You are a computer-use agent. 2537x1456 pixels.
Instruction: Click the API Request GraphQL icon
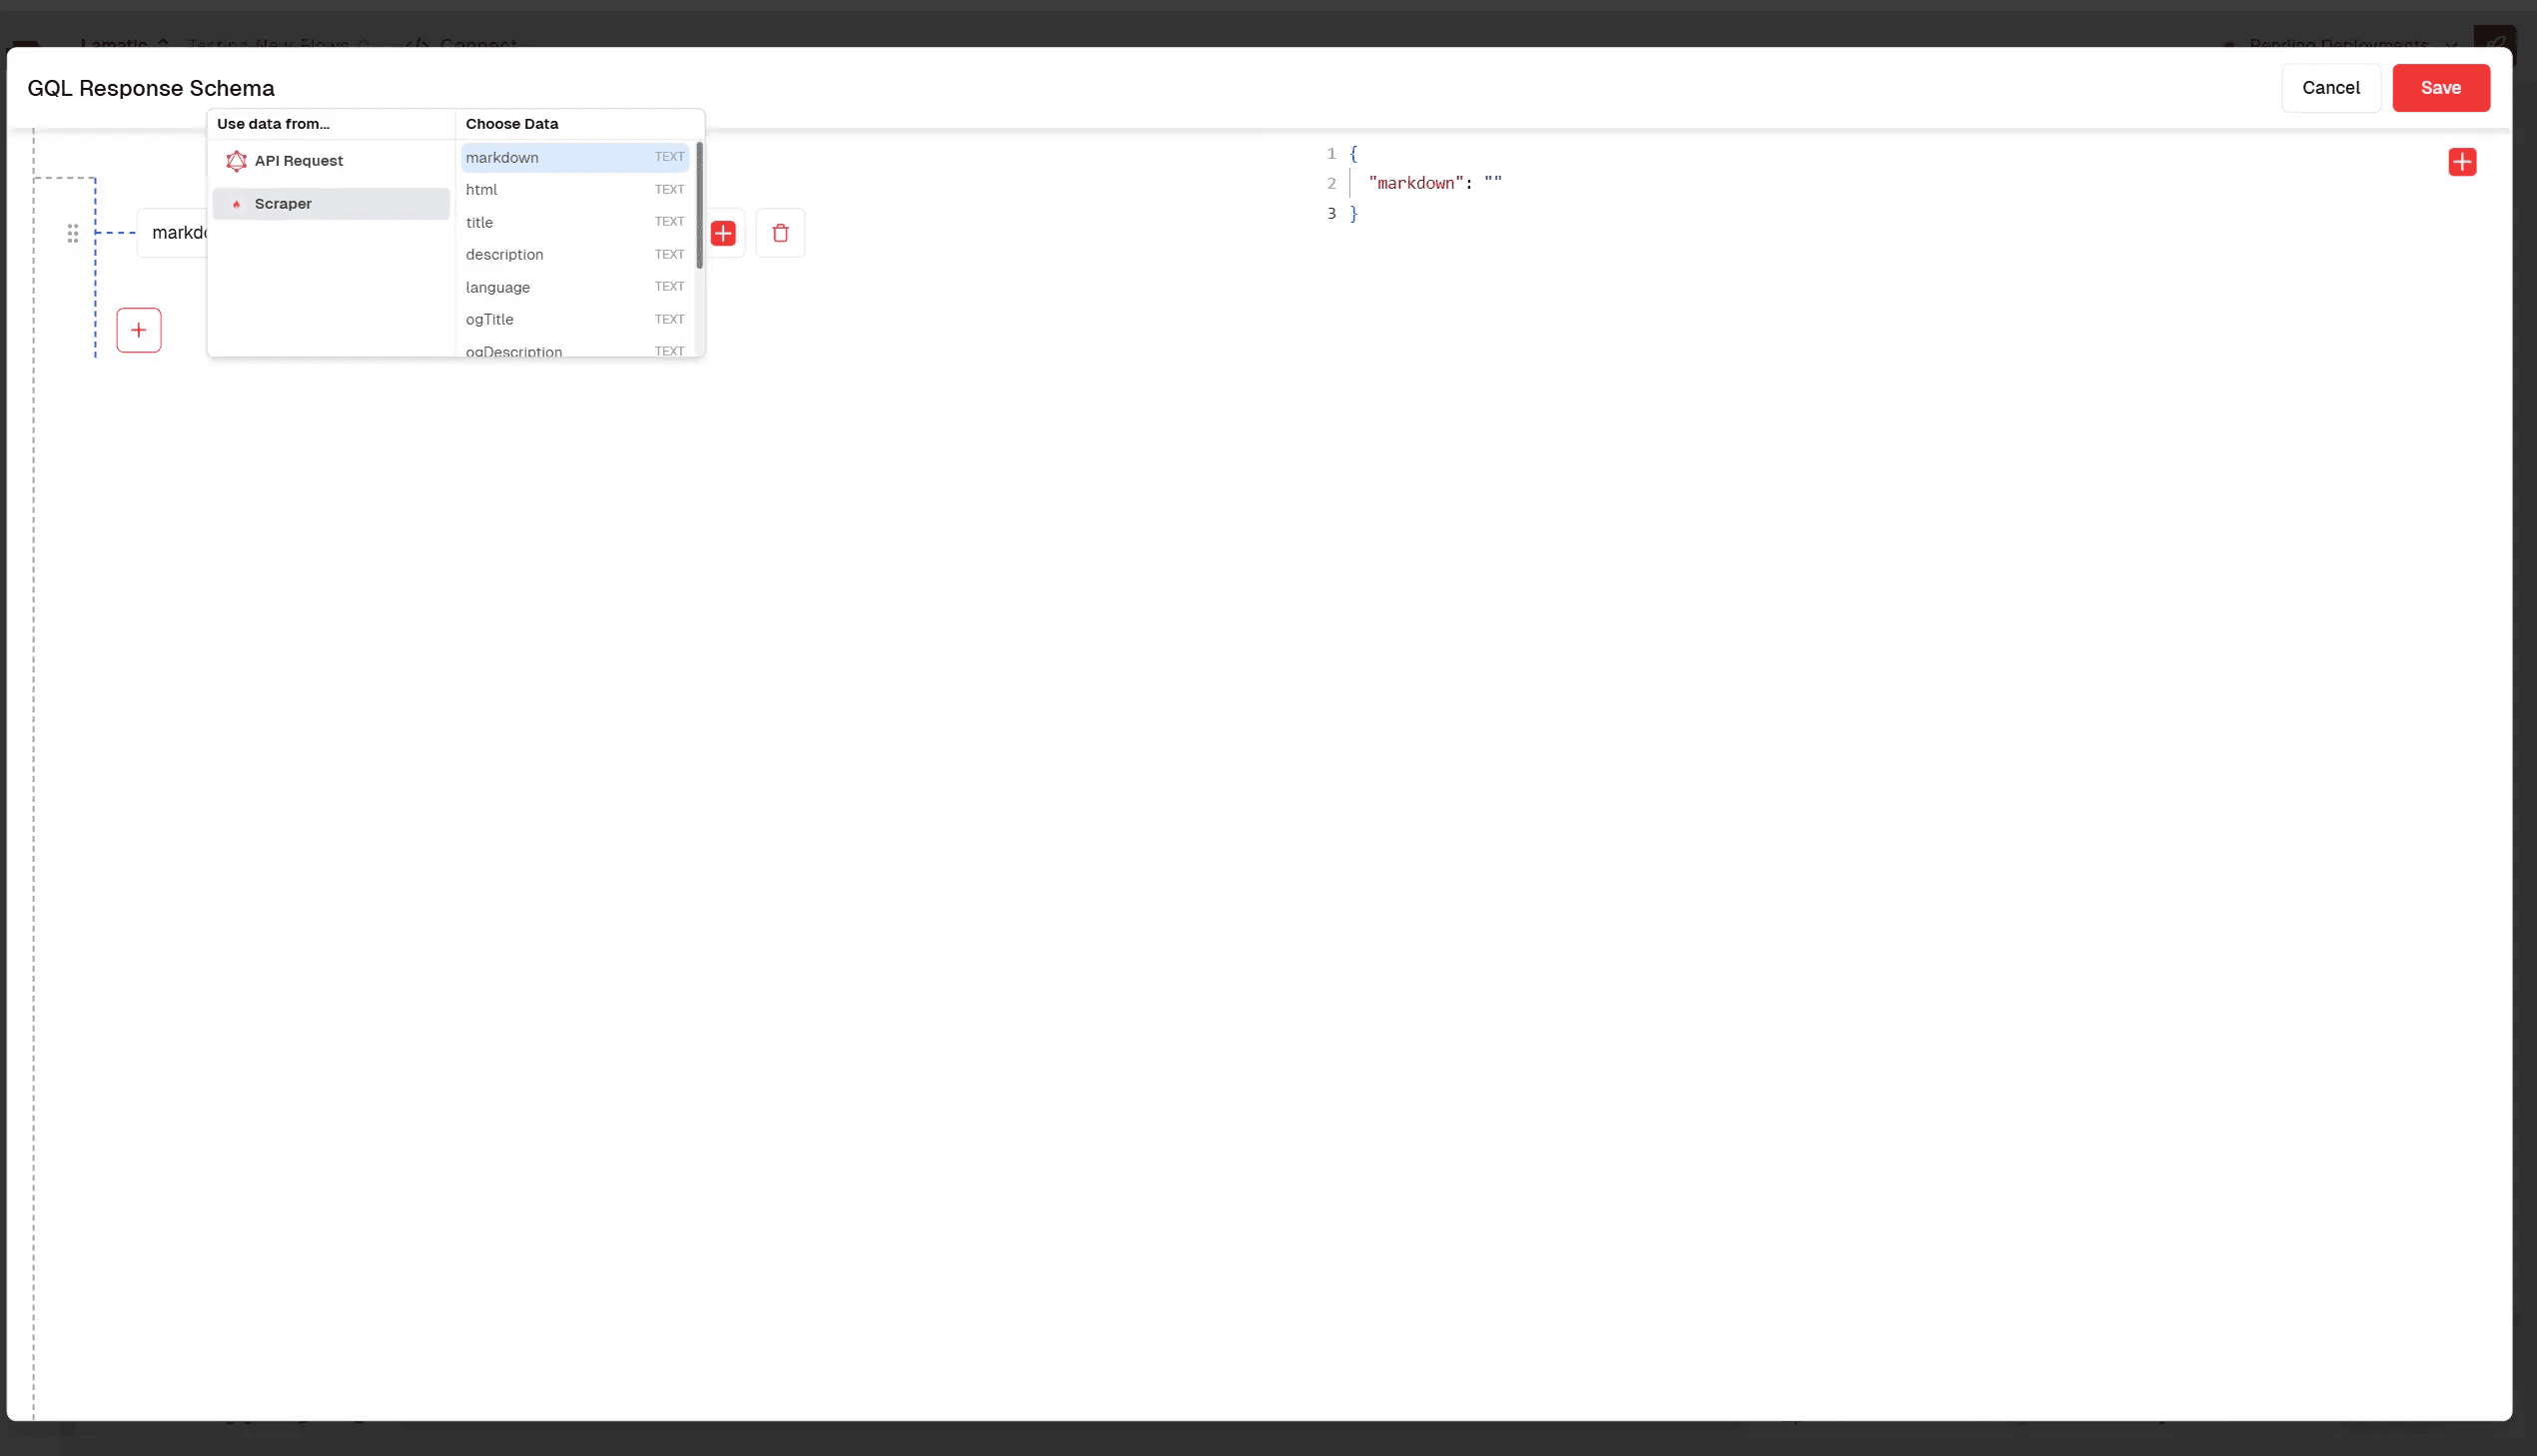(236, 161)
